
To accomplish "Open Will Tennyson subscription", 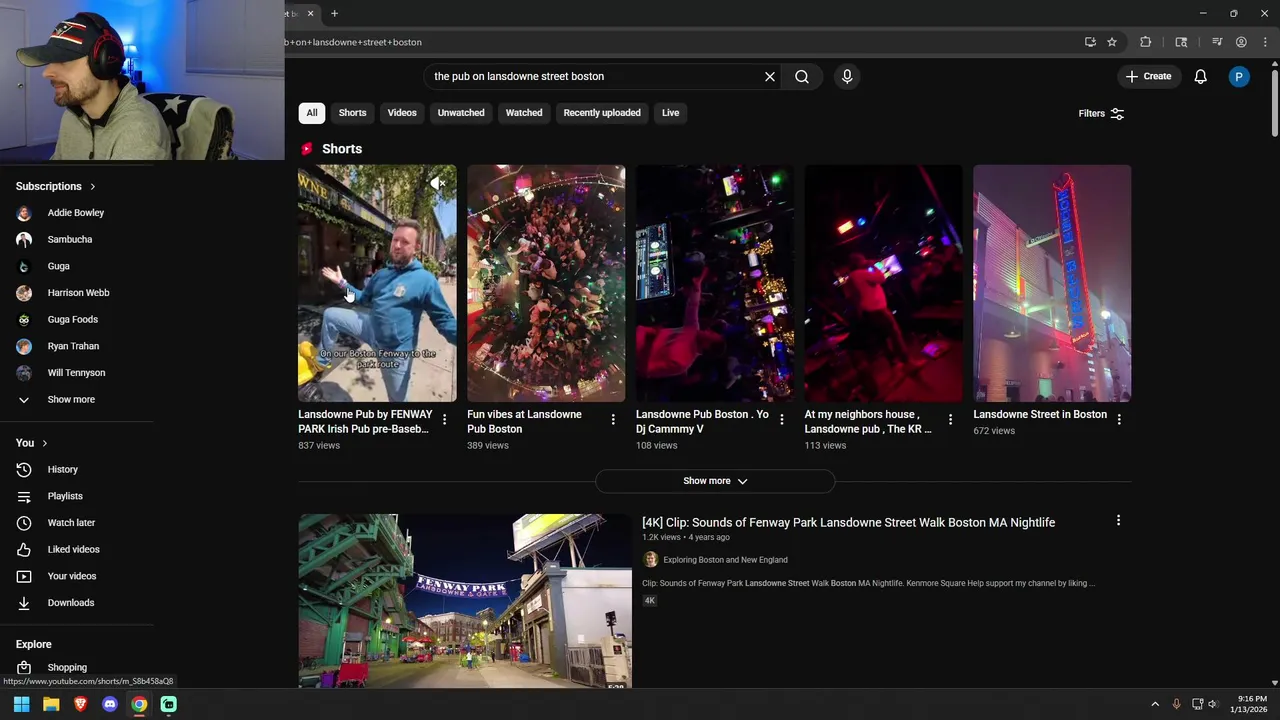I will 76,373.
